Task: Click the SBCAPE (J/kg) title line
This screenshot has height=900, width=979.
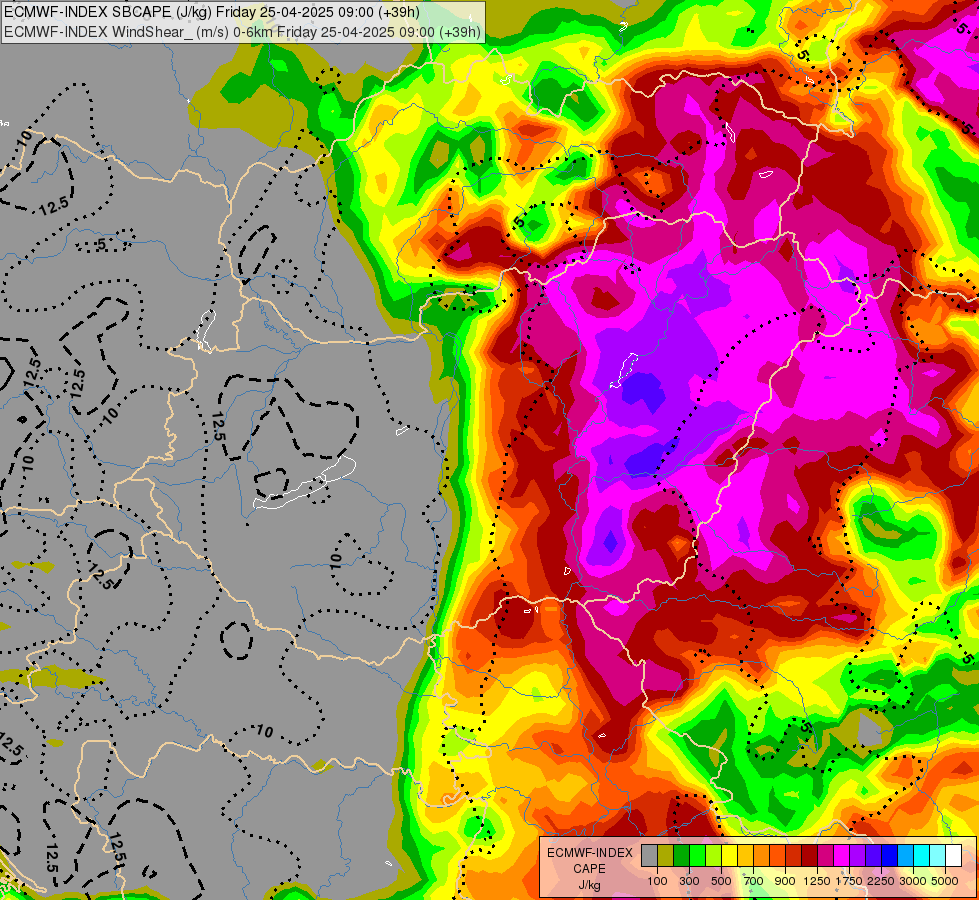Action: point(212,12)
